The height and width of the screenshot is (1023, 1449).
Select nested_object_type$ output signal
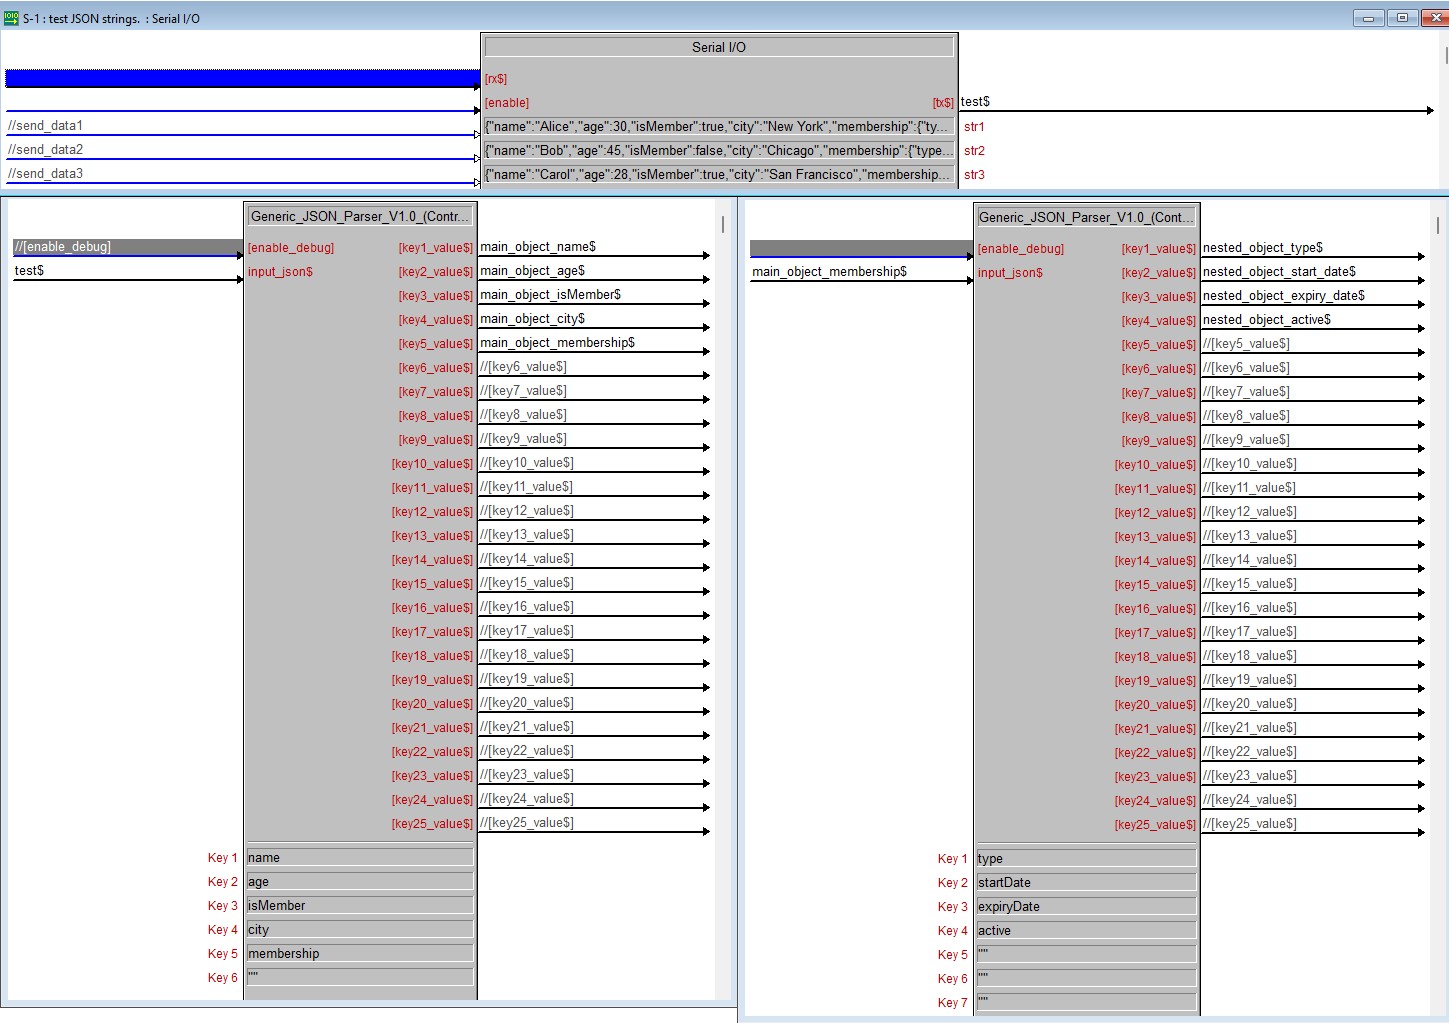(x=1262, y=248)
